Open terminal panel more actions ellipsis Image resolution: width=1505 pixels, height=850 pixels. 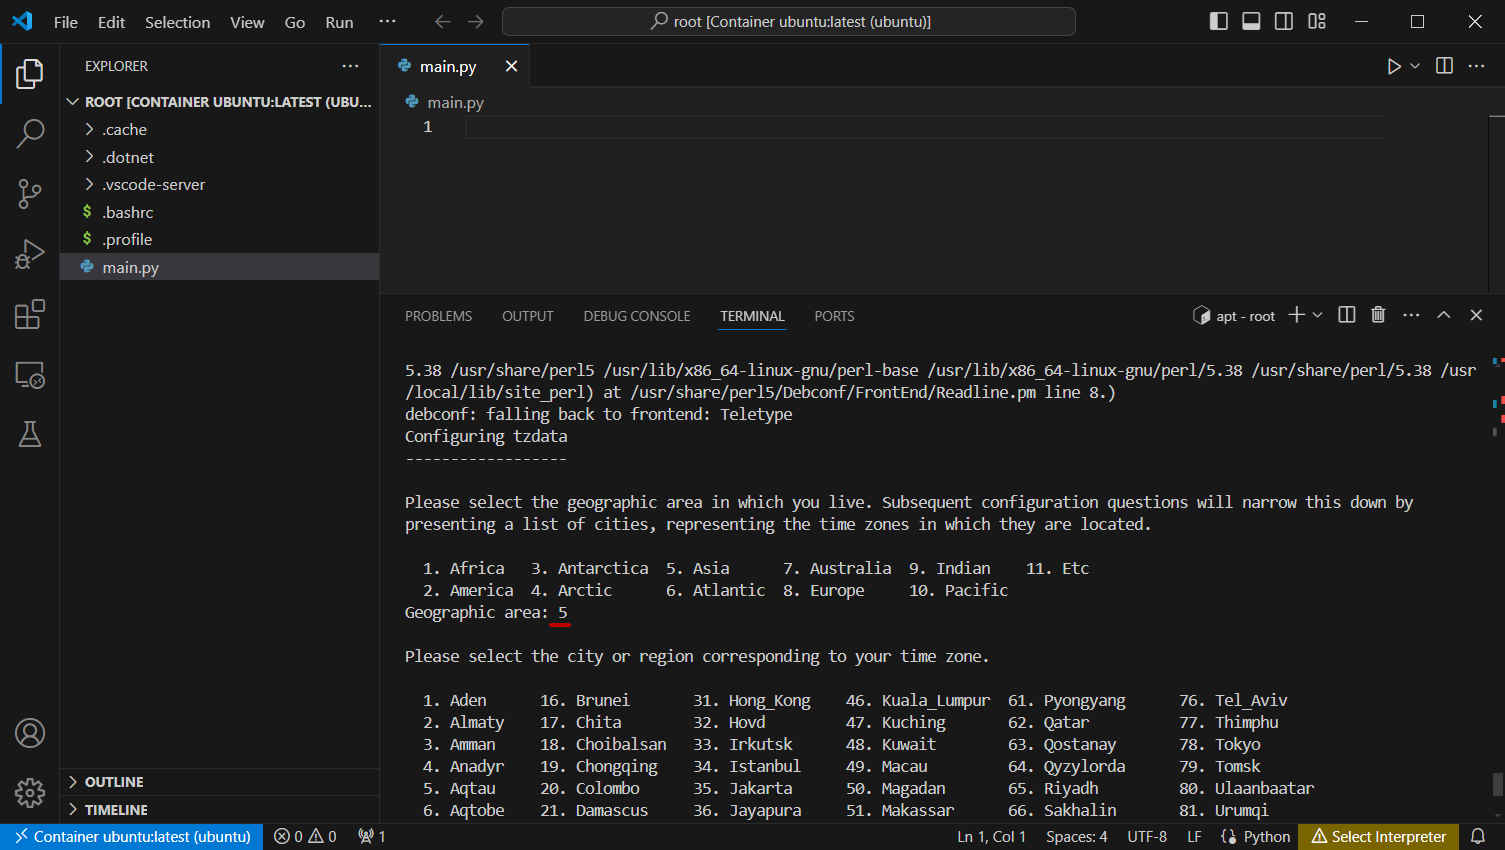[x=1411, y=315]
